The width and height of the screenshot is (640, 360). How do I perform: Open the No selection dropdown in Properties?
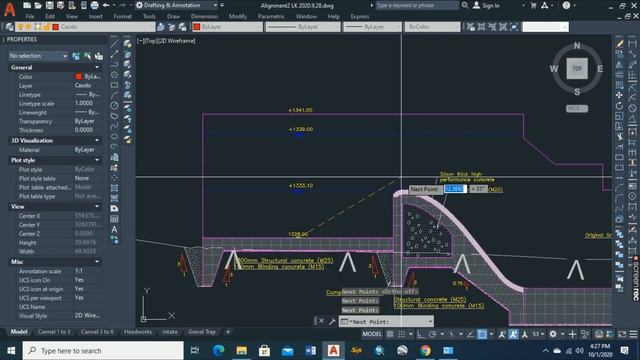[x=38, y=56]
